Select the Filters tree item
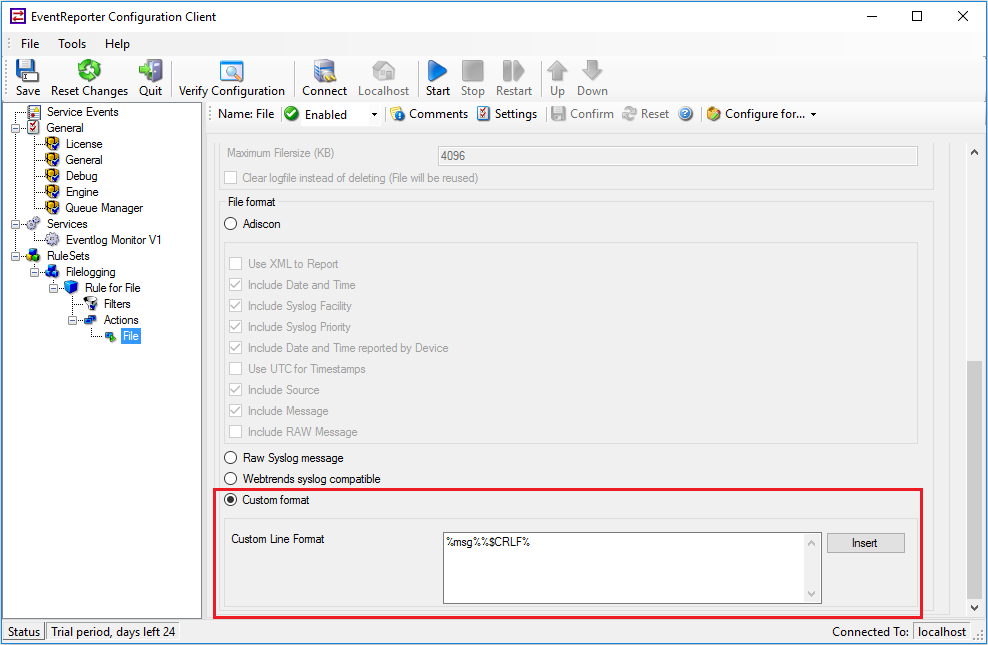Viewport: 988px width, 645px height. (117, 304)
